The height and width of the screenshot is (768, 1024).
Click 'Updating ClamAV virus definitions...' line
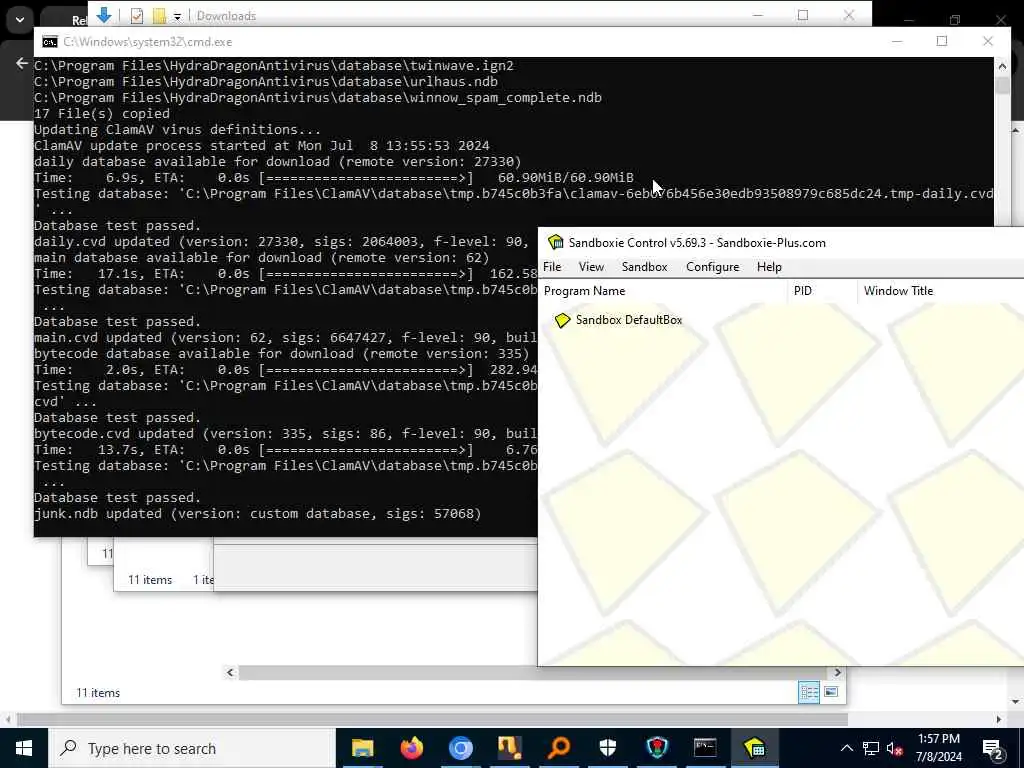tap(177, 129)
